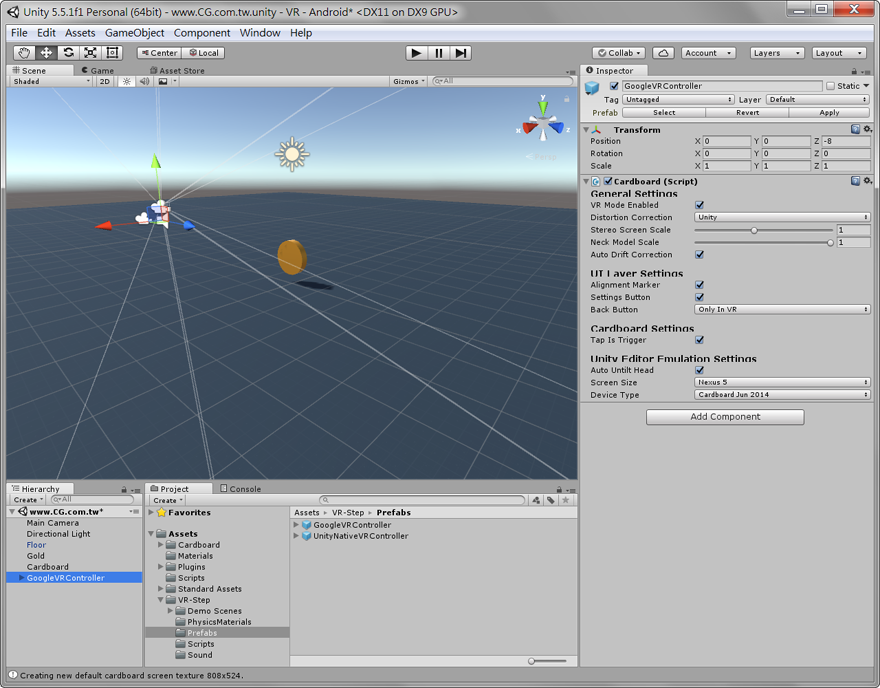Open the Shaded draw mode dropdown

[52, 81]
